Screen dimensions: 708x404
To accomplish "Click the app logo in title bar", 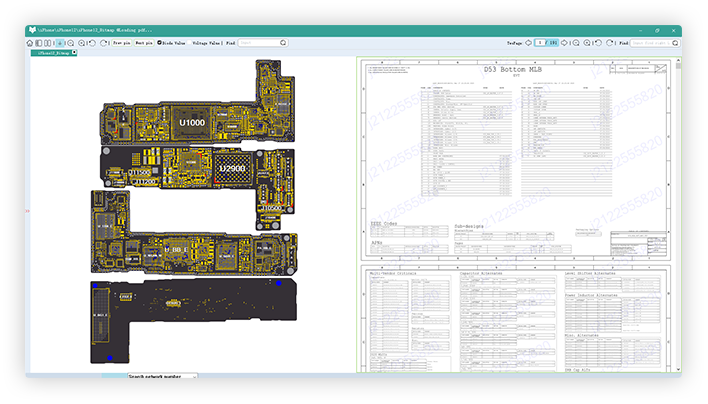I will (32, 30).
